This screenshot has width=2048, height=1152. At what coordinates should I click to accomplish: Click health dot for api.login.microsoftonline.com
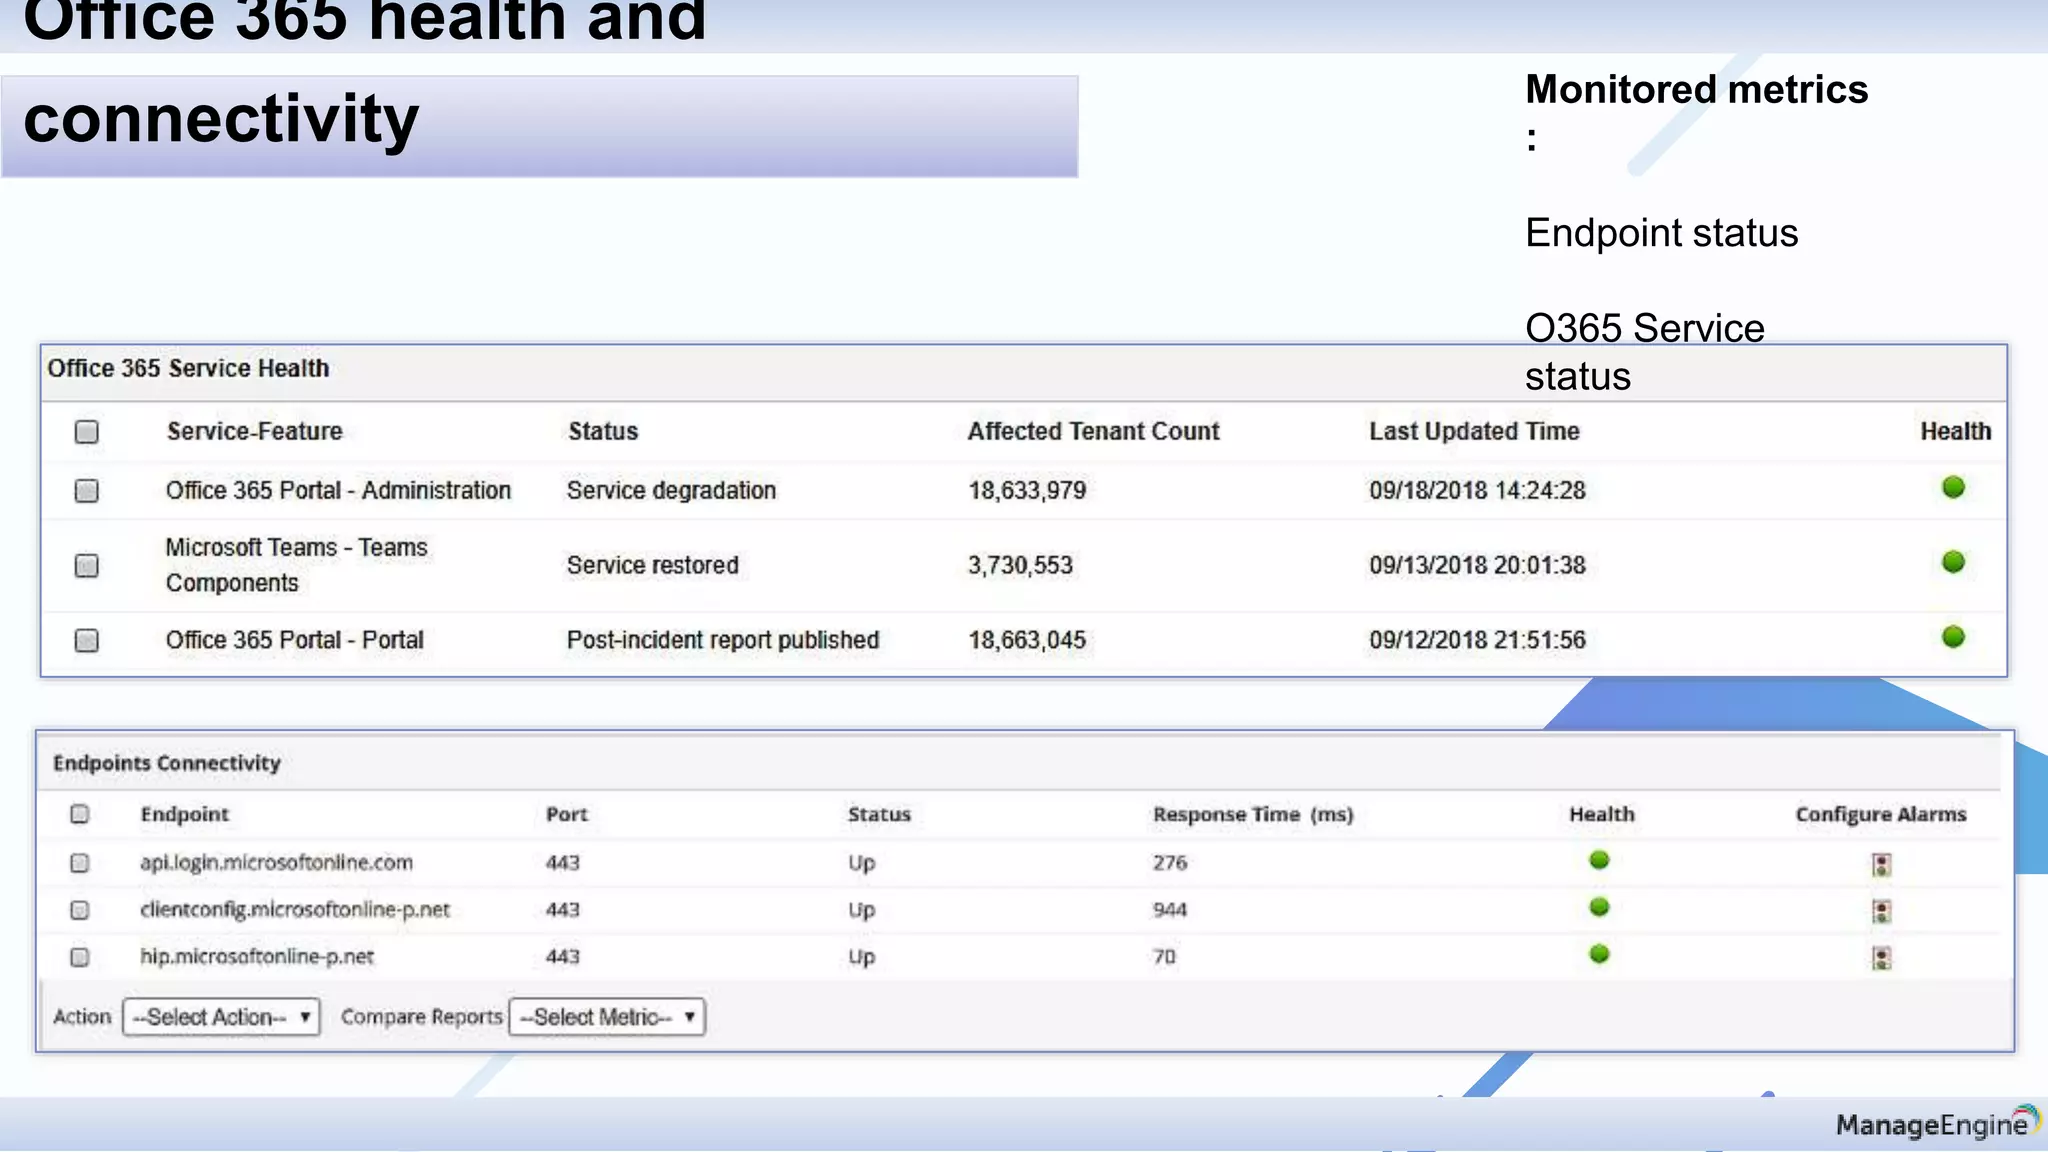[1599, 860]
